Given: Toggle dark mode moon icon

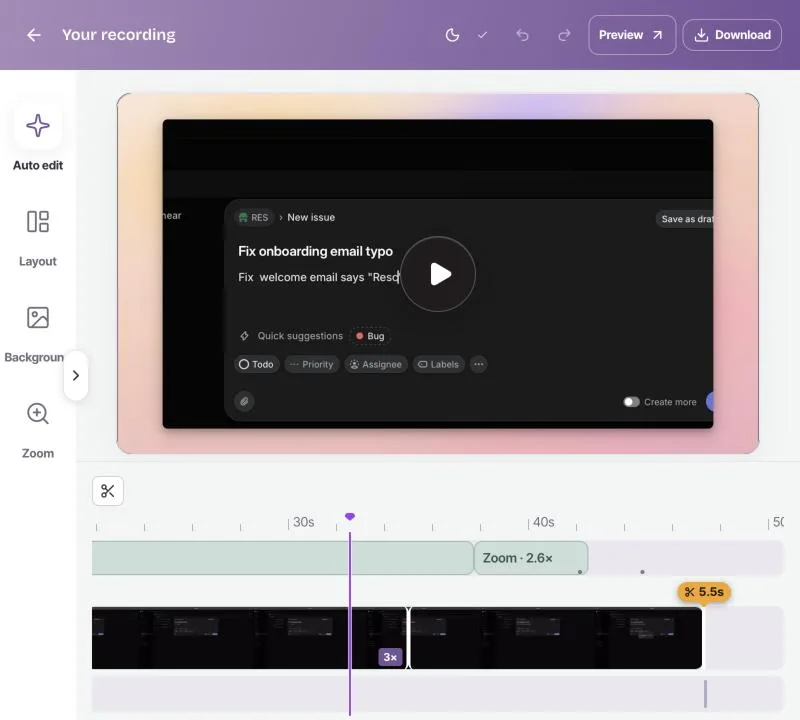Looking at the screenshot, I should (452, 35).
